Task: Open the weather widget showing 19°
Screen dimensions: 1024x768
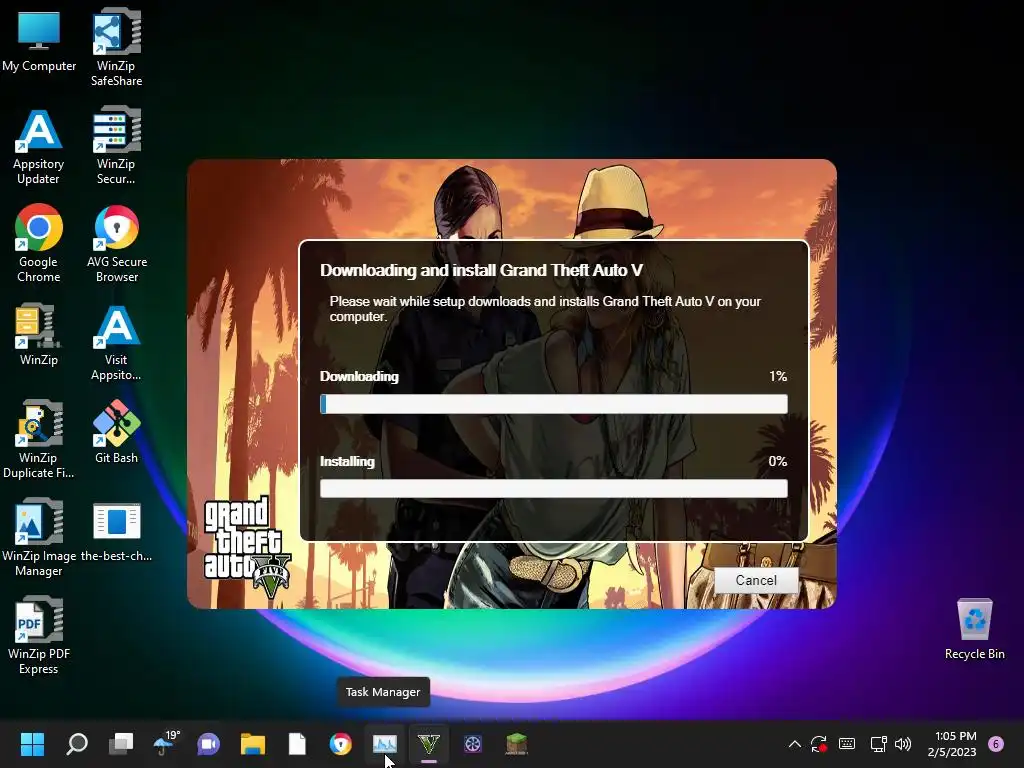Action: (166, 743)
